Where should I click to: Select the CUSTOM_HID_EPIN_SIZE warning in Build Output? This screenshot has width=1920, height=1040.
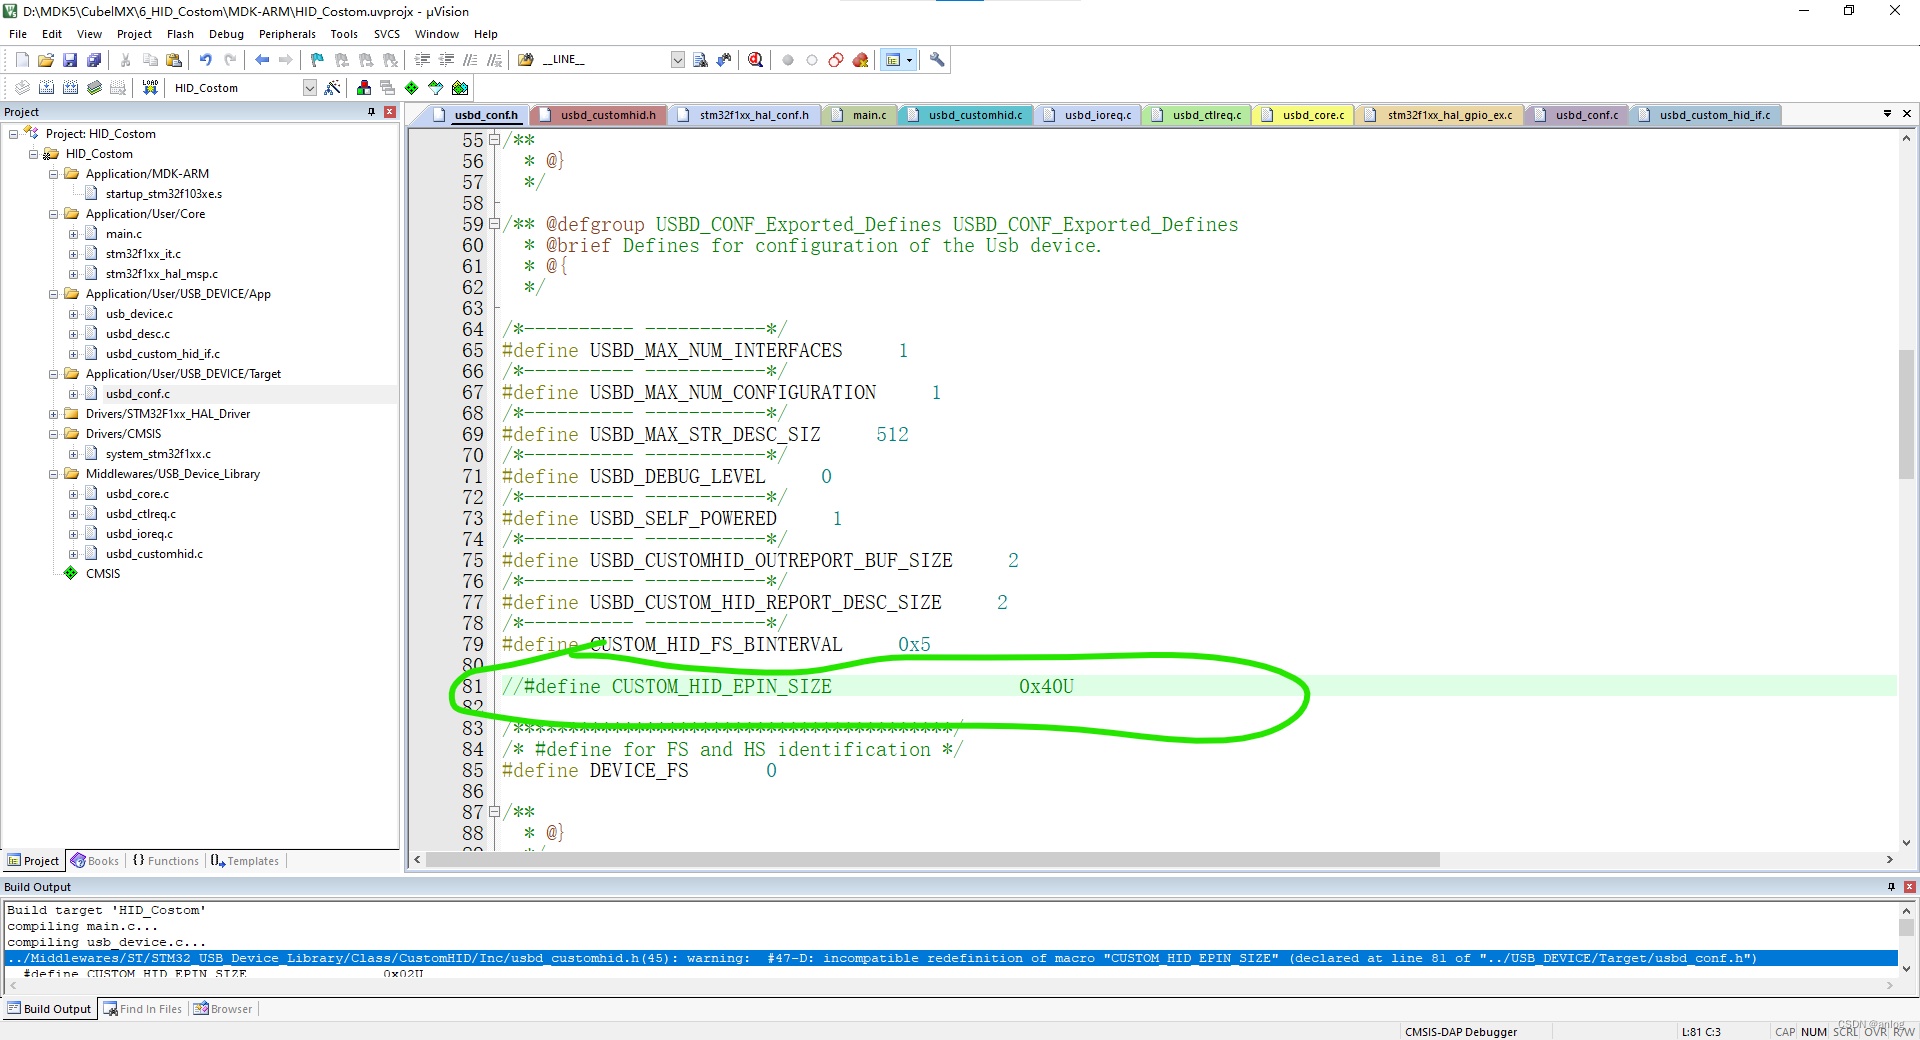(x=800, y=958)
